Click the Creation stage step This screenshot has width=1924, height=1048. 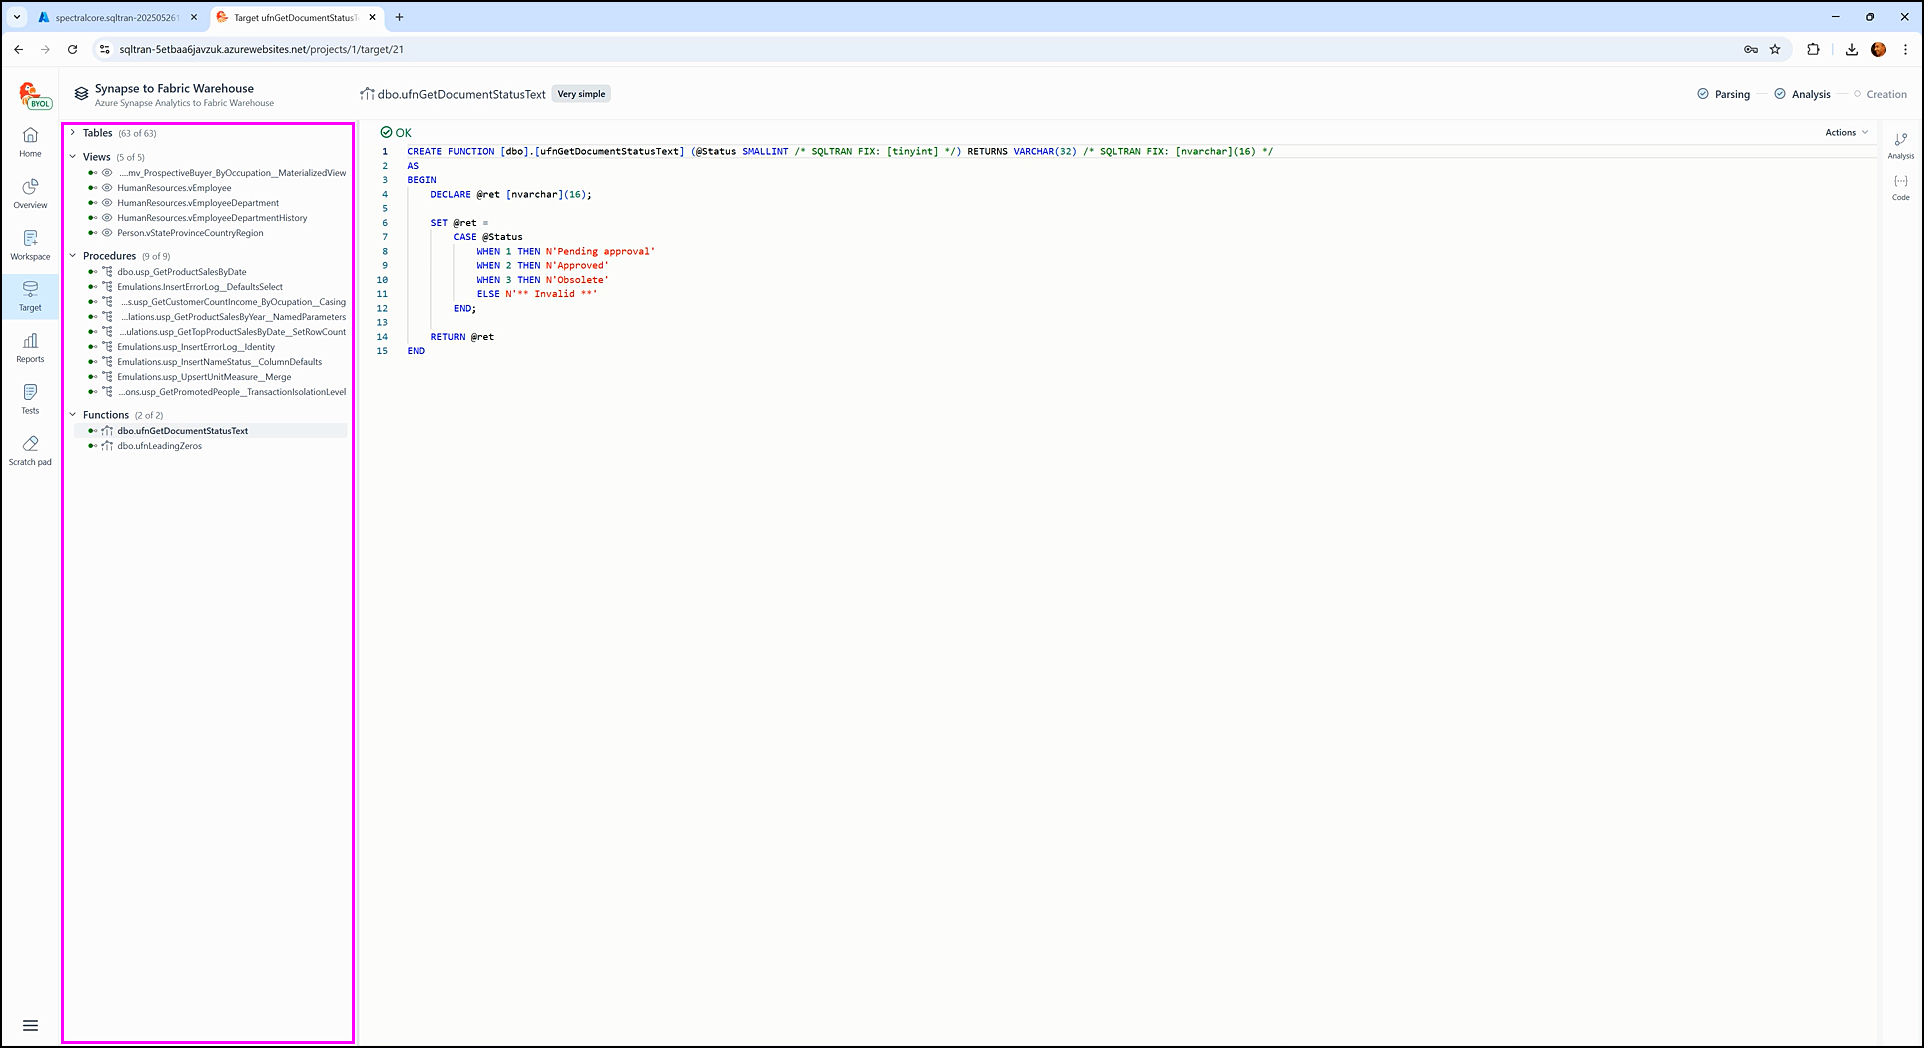pyautogui.click(x=1885, y=94)
